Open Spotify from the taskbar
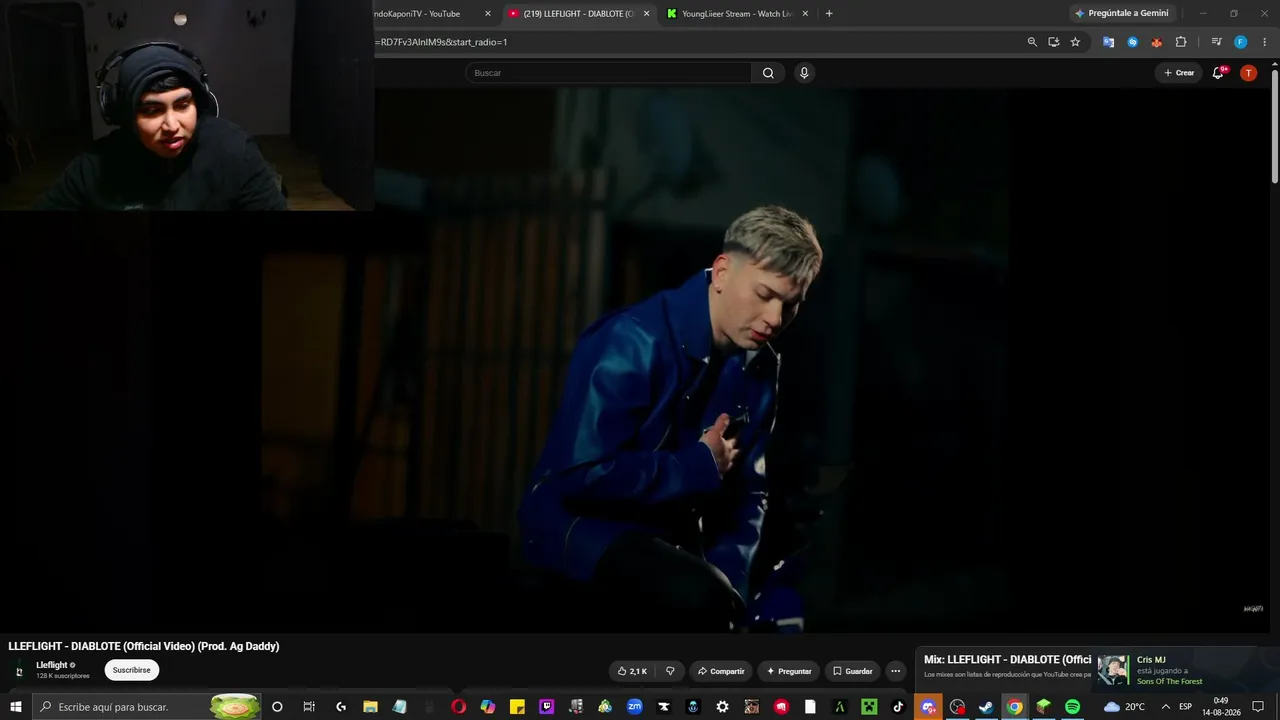The height and width of the screenshot is (720, 1280). pos(1072,707)
